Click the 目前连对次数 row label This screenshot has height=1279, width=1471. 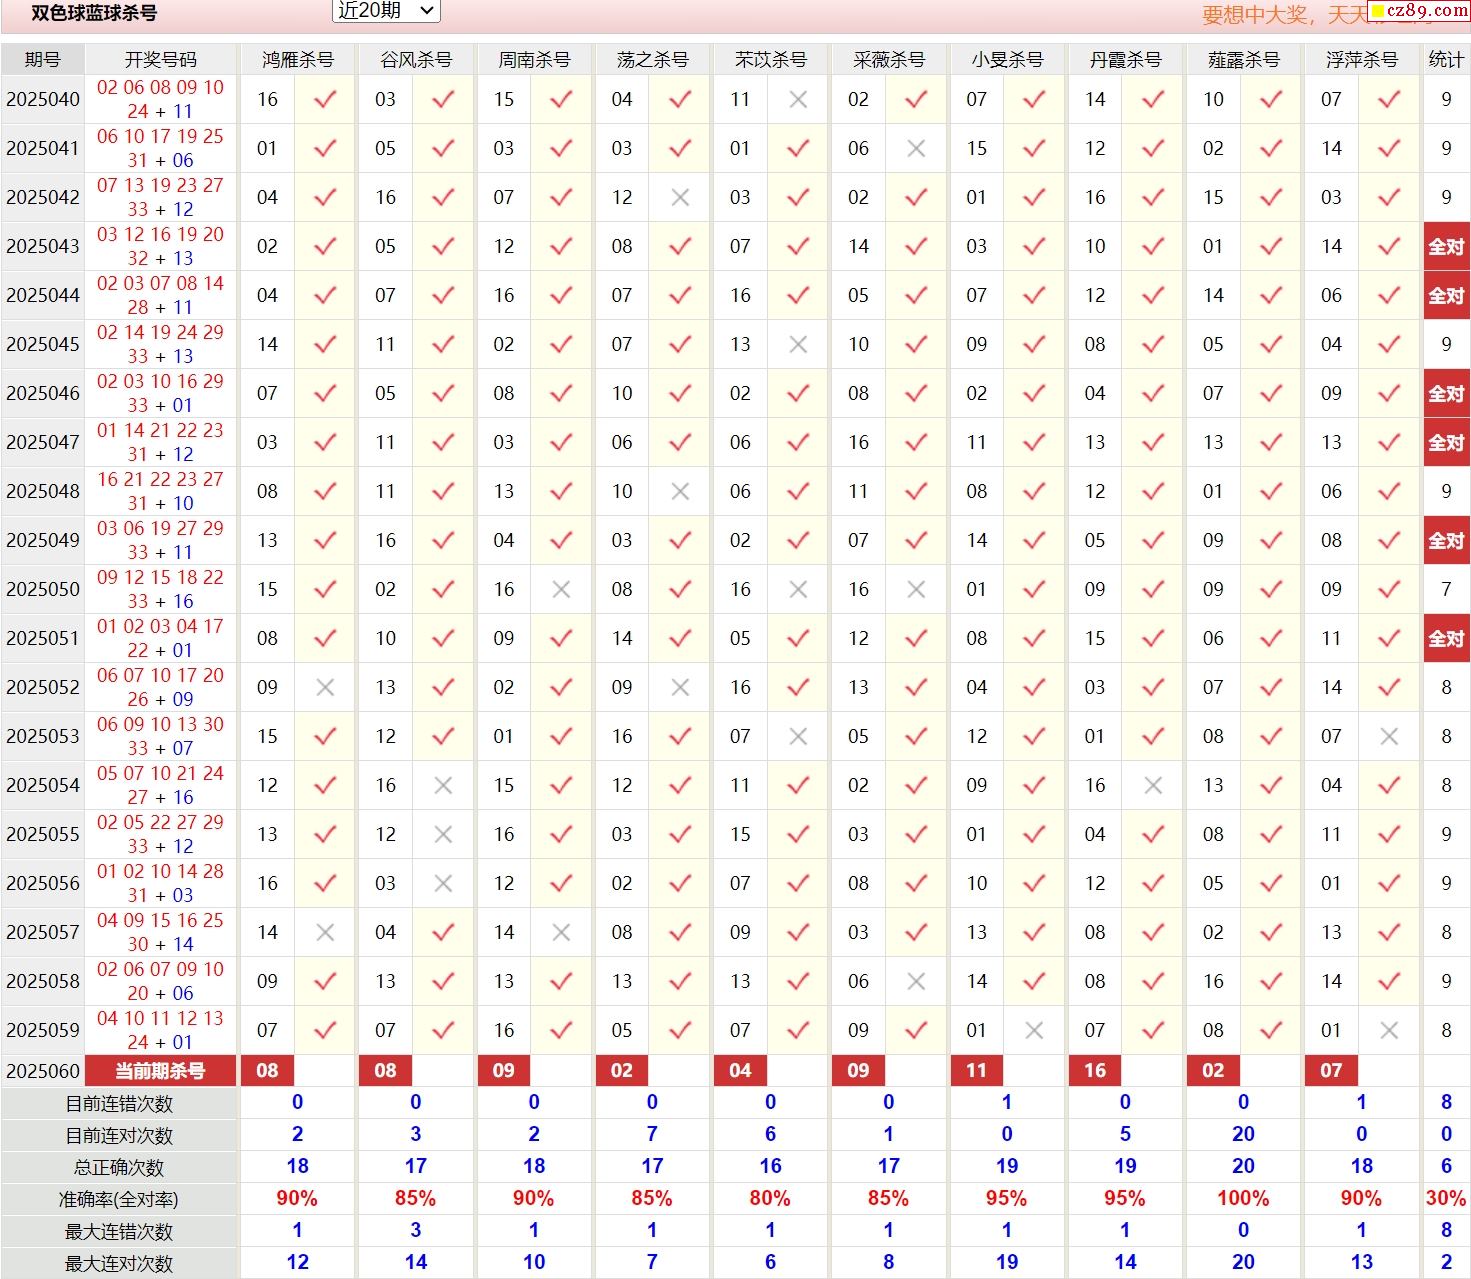(x=119, y=1136)
